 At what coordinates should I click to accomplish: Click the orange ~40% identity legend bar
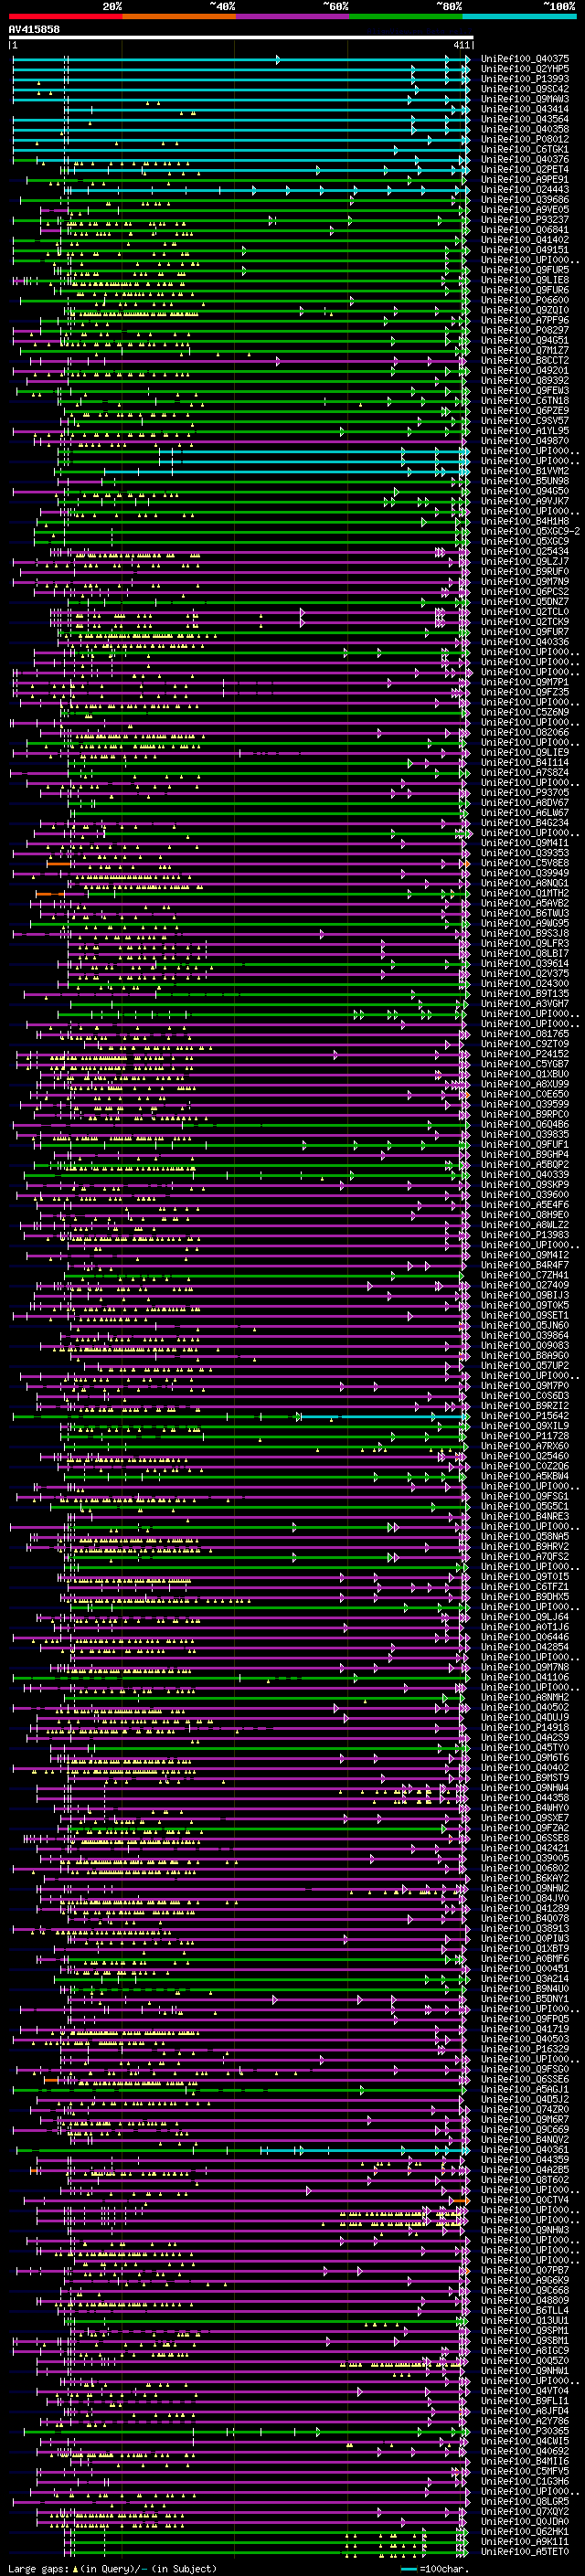178,16
